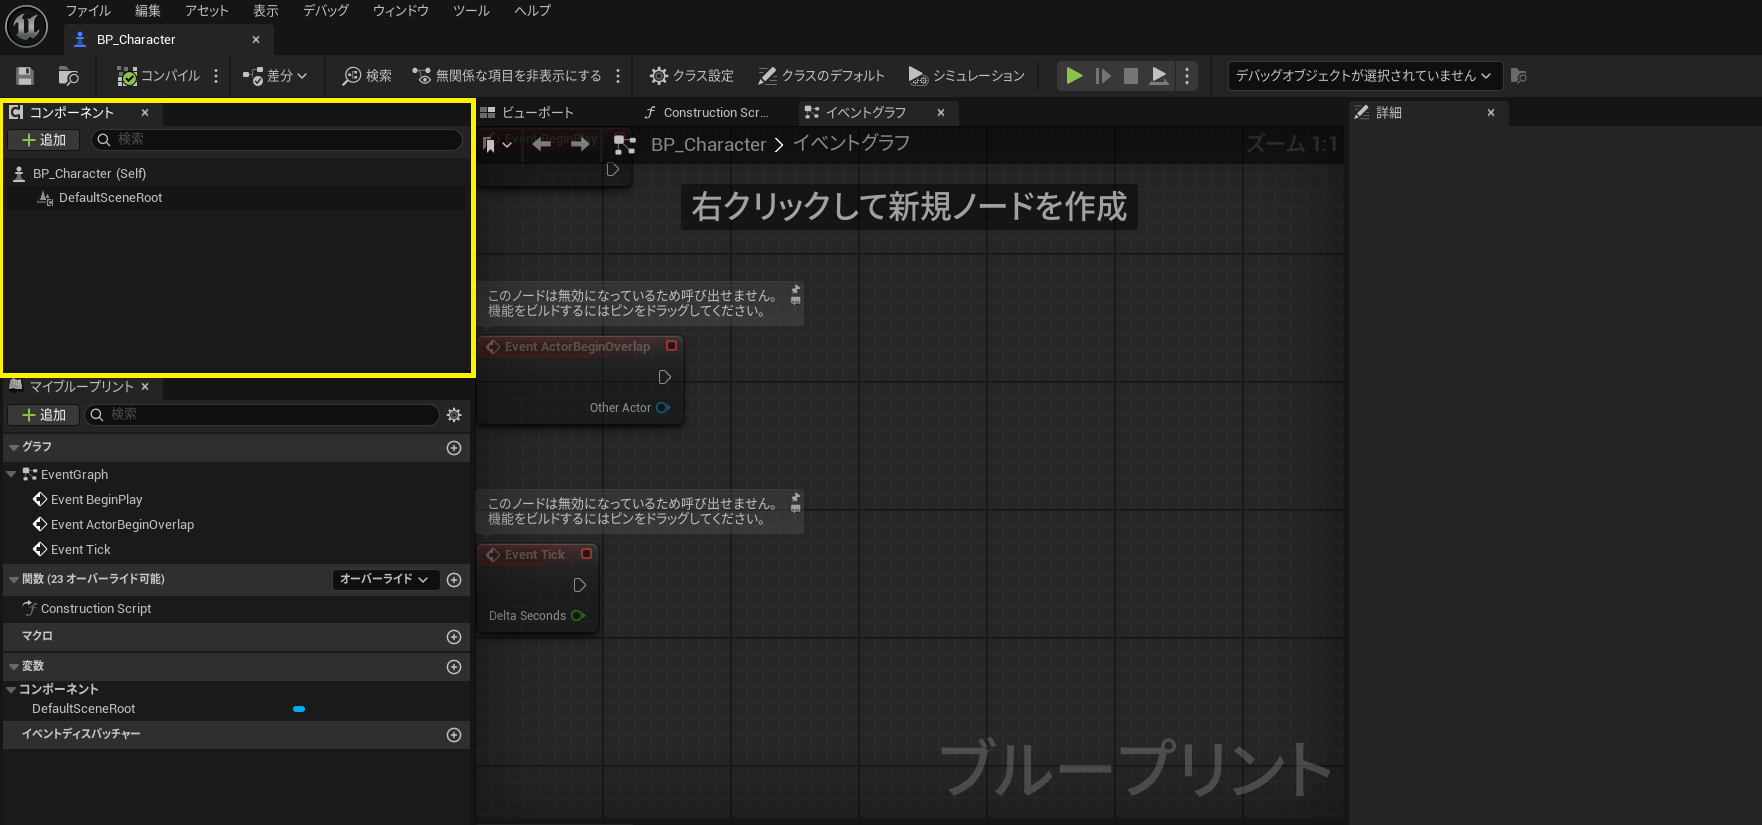Add new function with plus icon
This screenshot has height=825, width=1762.
coord(454,580)
